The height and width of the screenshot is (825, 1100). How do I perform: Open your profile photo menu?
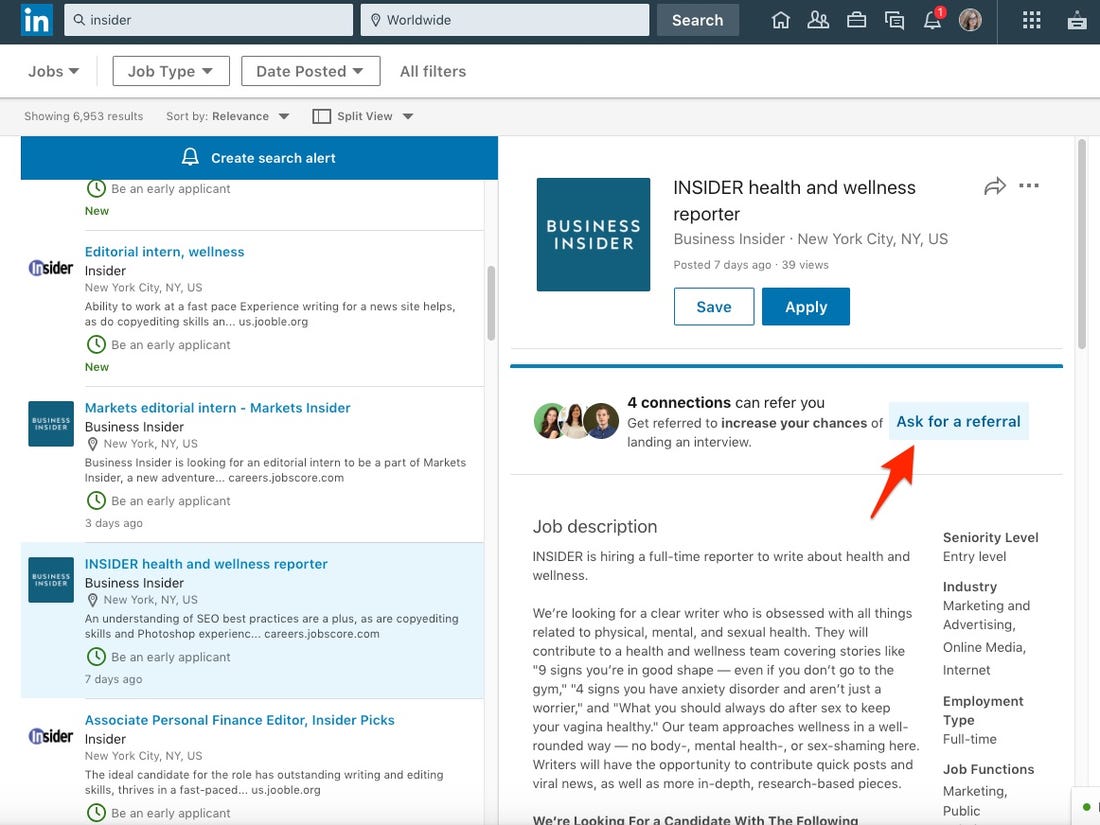point(970,19)
